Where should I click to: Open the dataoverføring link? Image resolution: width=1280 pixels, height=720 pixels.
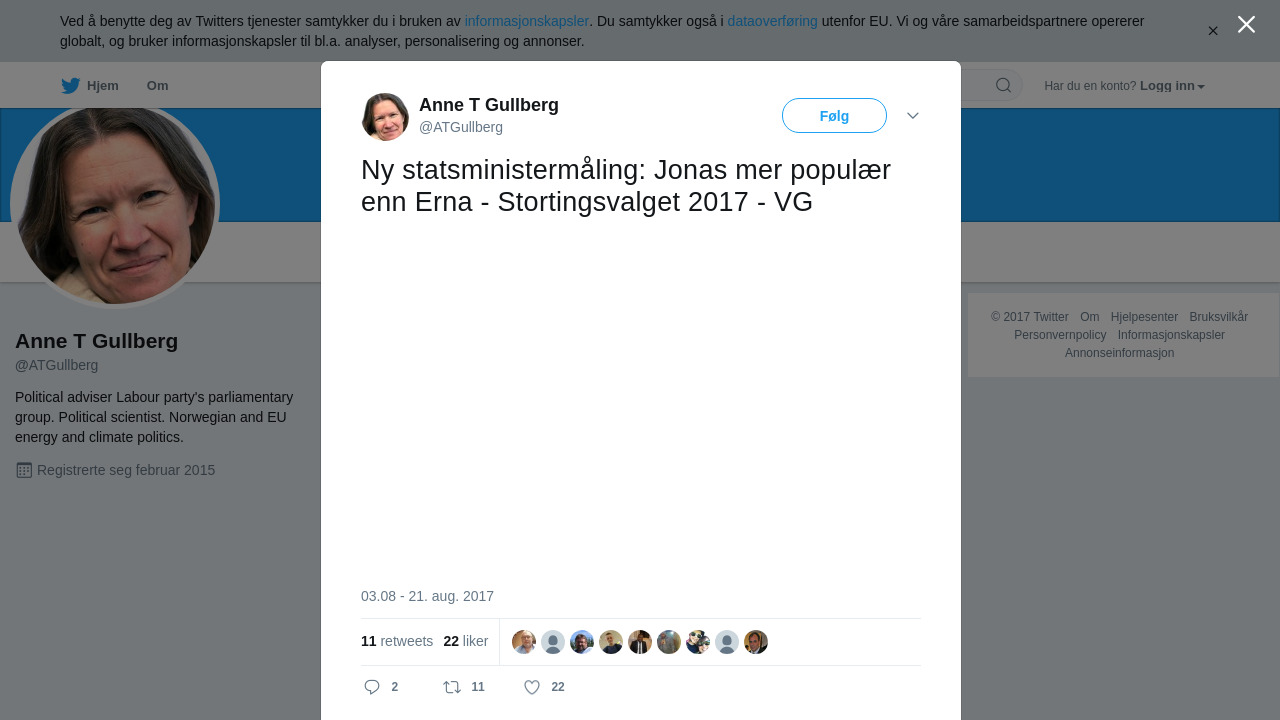pyautogui.click(x=773, y=21)
